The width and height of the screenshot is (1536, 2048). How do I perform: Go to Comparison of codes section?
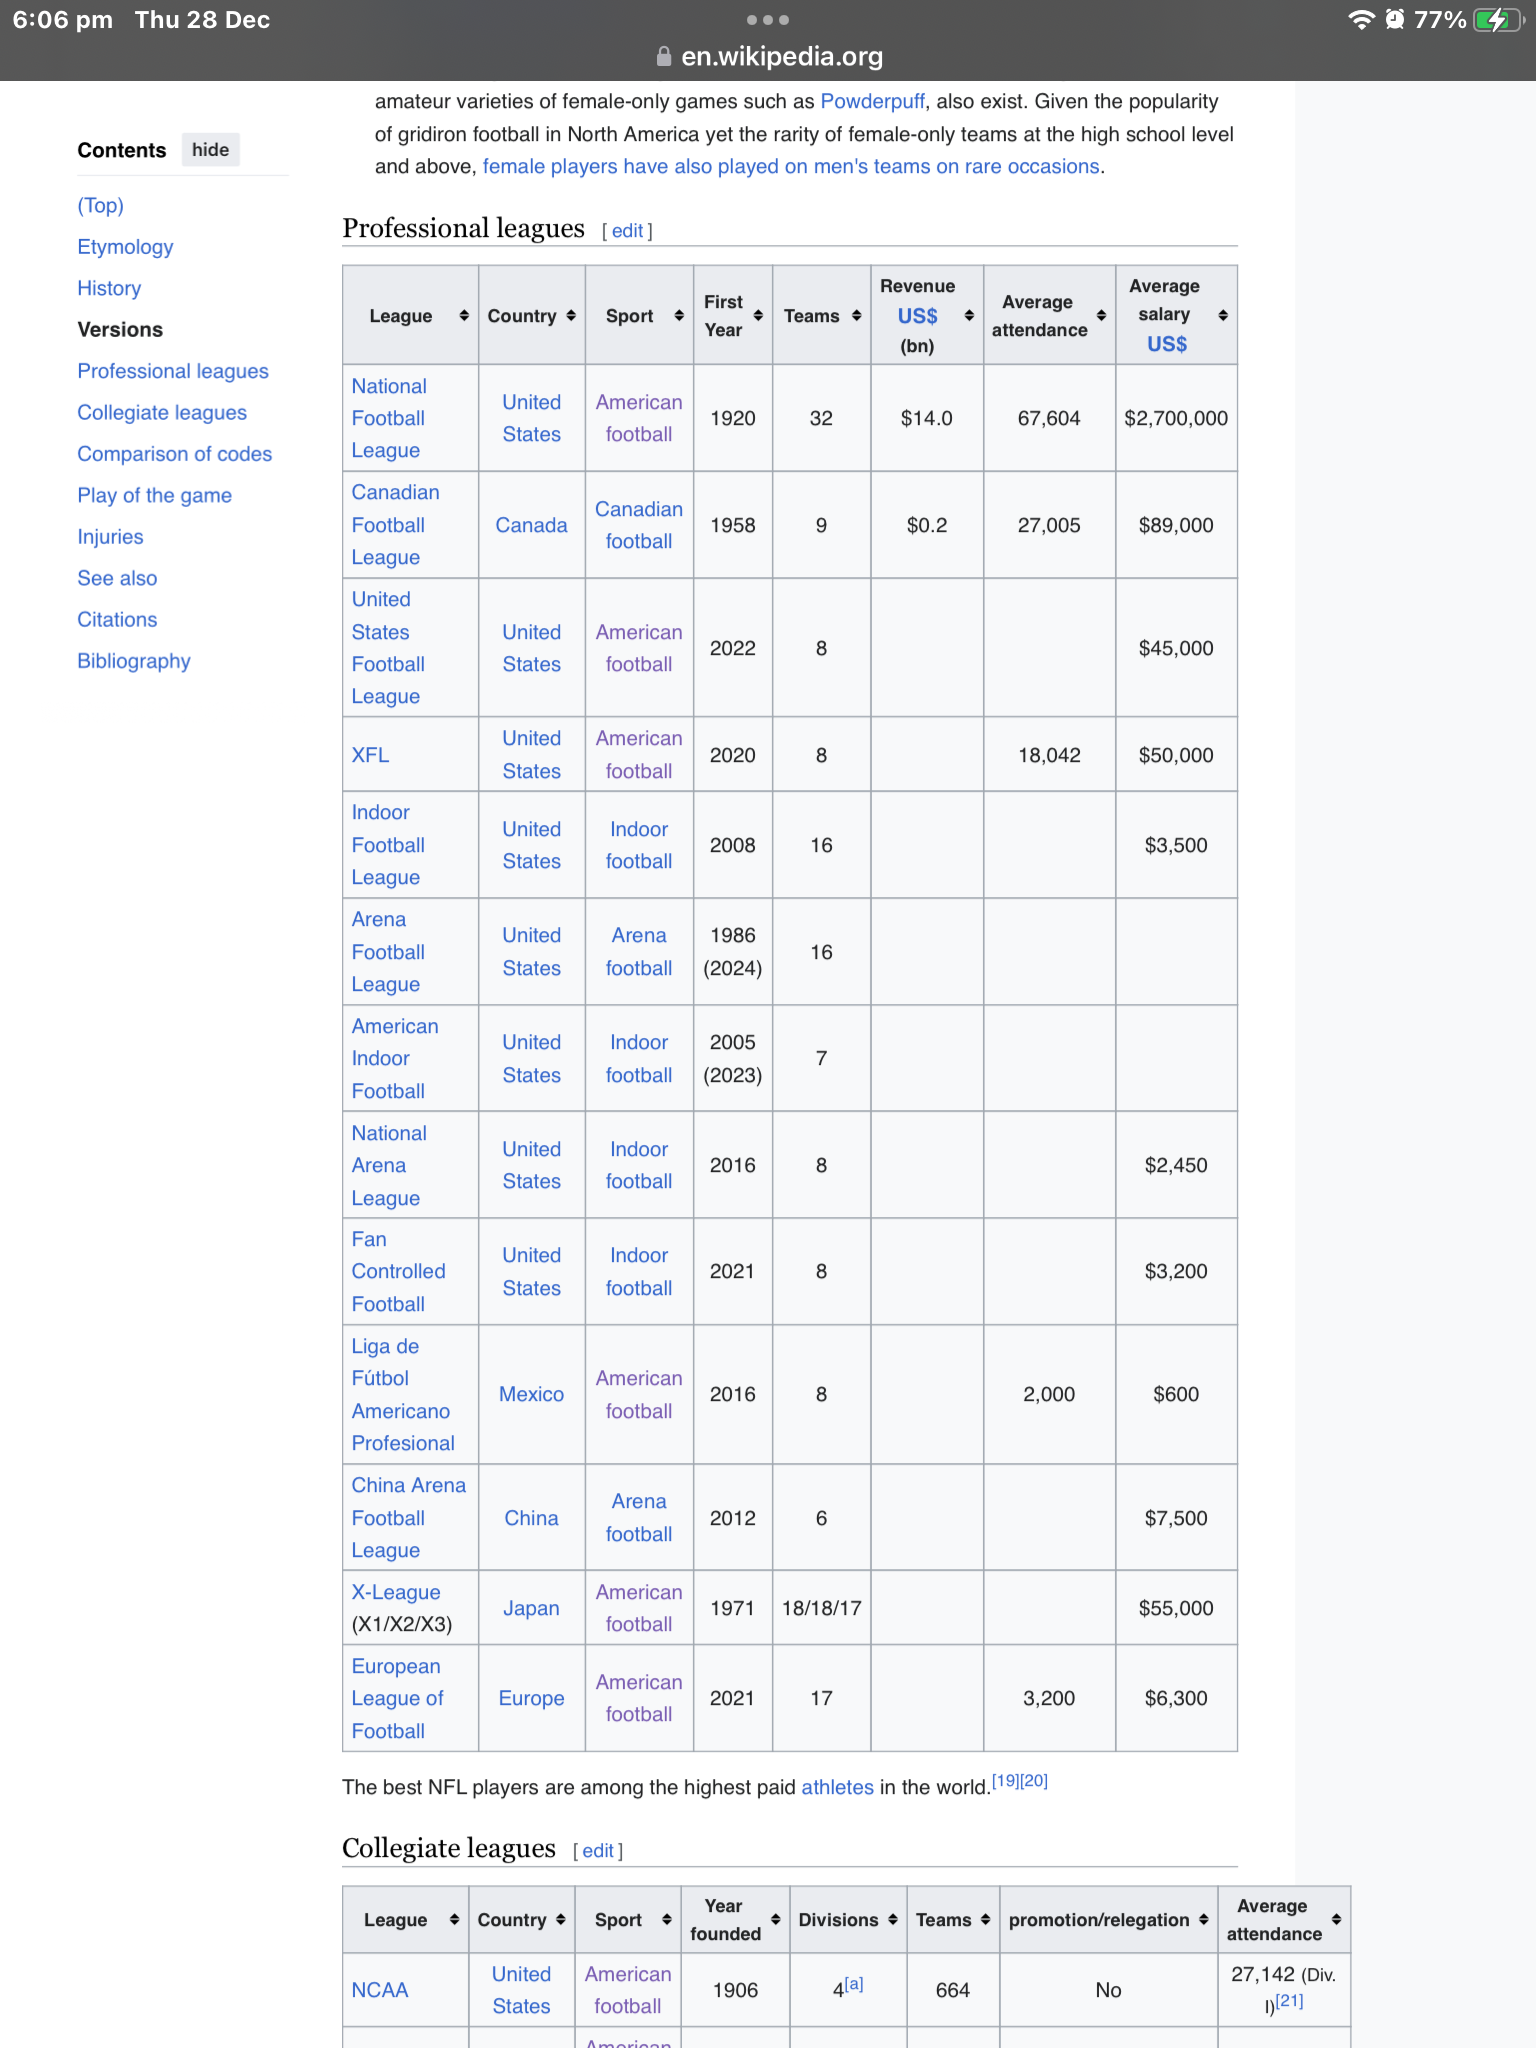click(x=174, y=454)
